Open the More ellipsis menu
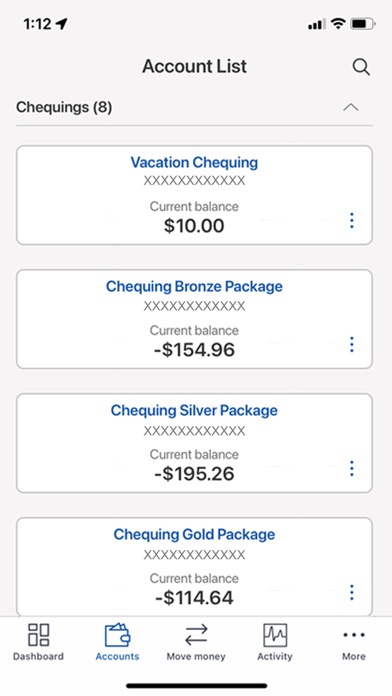This screenshot has width=392, height=696. tap(354, 635)
